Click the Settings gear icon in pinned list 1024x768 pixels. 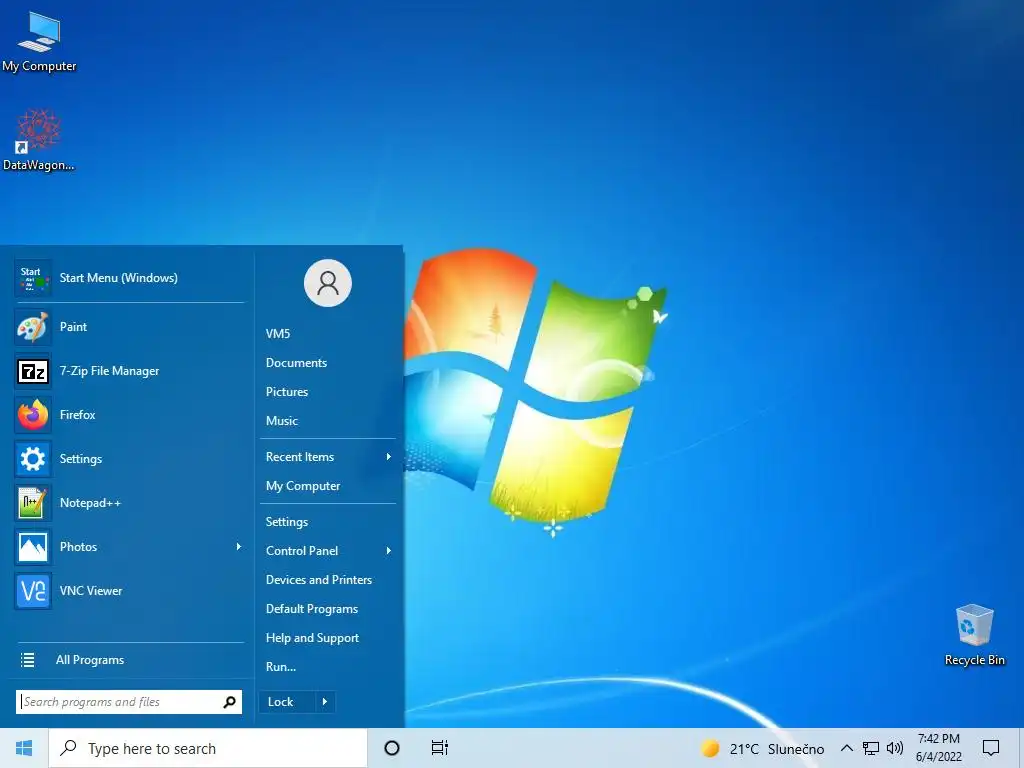[33, 459]
